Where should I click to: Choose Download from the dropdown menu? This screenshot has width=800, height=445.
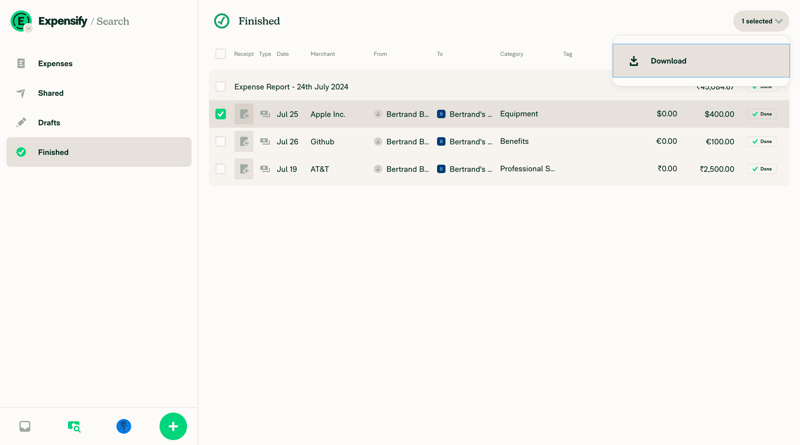(x=701, y=61)
